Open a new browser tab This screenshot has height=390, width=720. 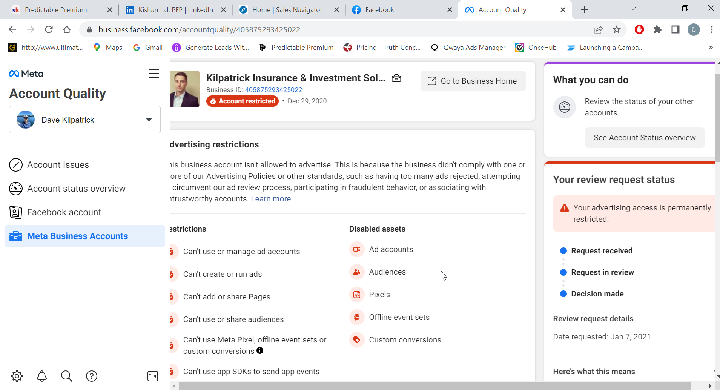coord(584,10)
